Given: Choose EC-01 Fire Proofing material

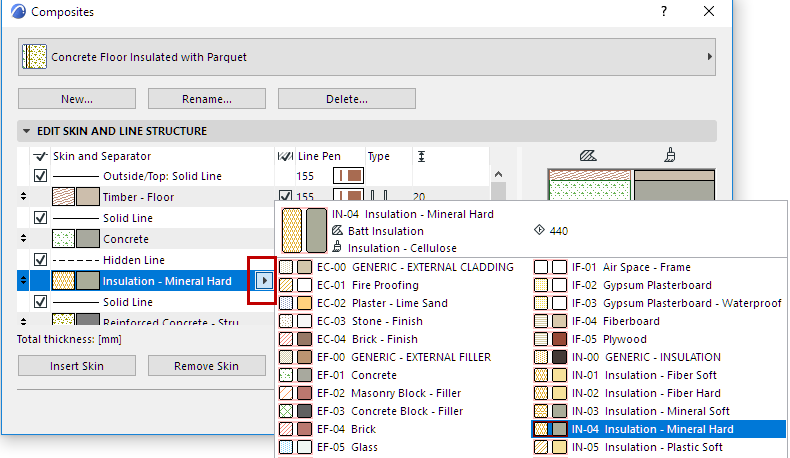Looking at the screenshot, I should pyautogui.click(x=404, y=285).
